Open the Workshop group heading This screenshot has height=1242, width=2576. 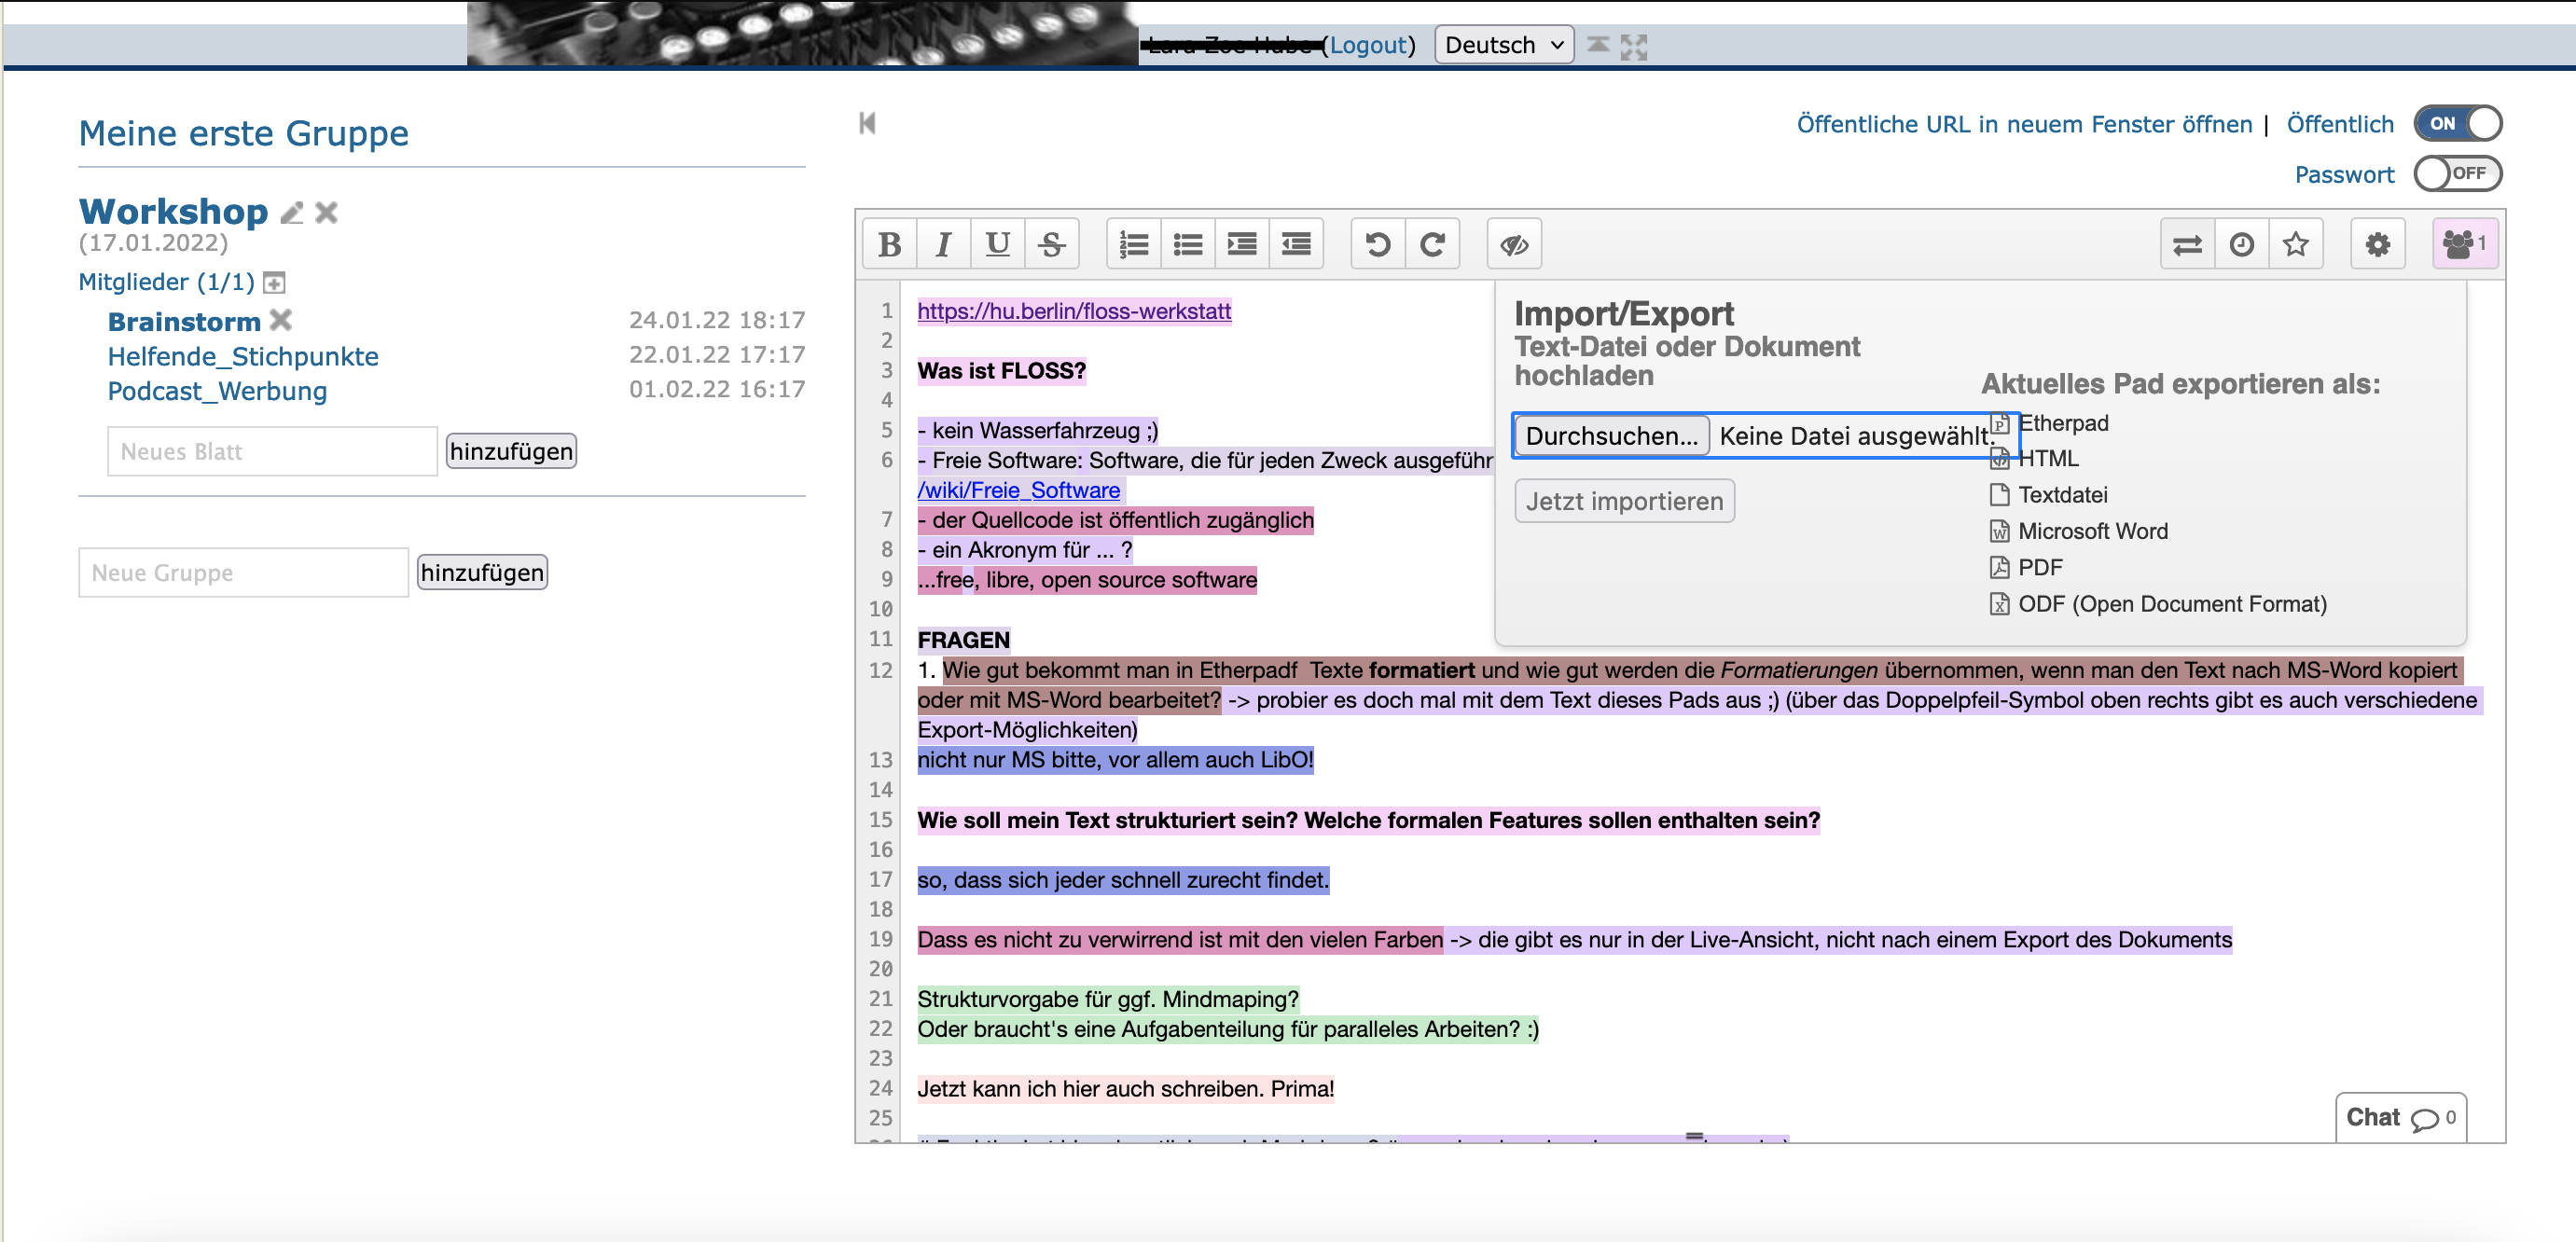(x=174, y=211)
